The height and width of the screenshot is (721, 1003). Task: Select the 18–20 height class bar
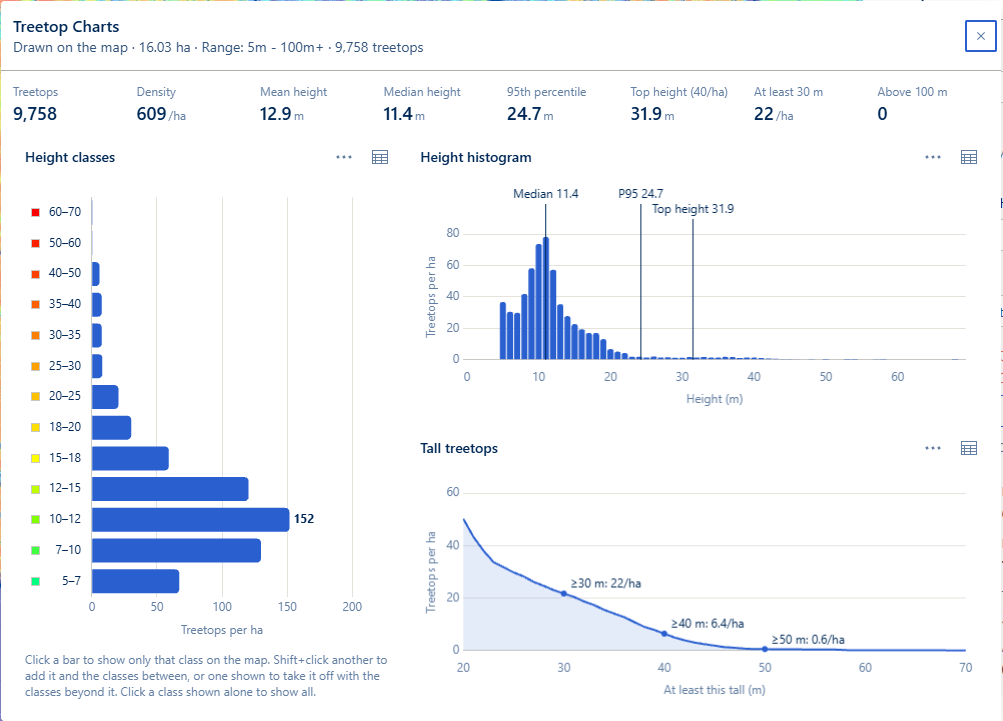coord(112,427)
